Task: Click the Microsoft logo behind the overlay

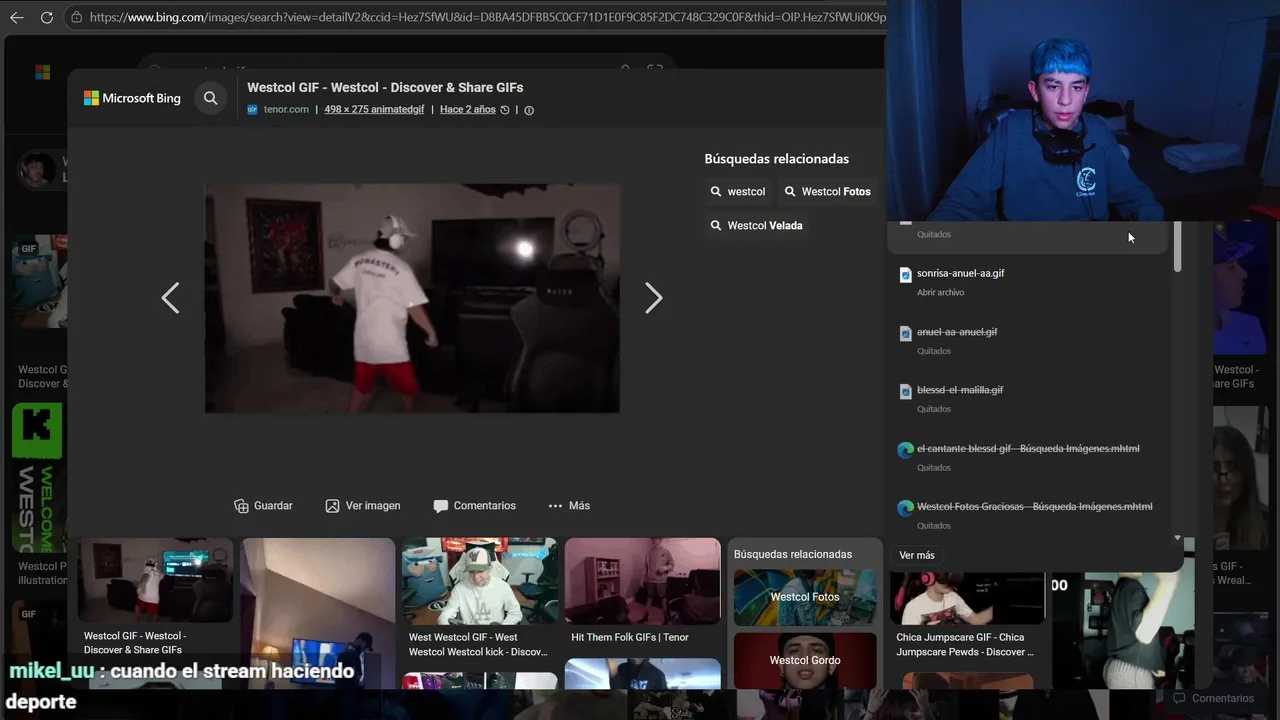Action: [42, 72]
